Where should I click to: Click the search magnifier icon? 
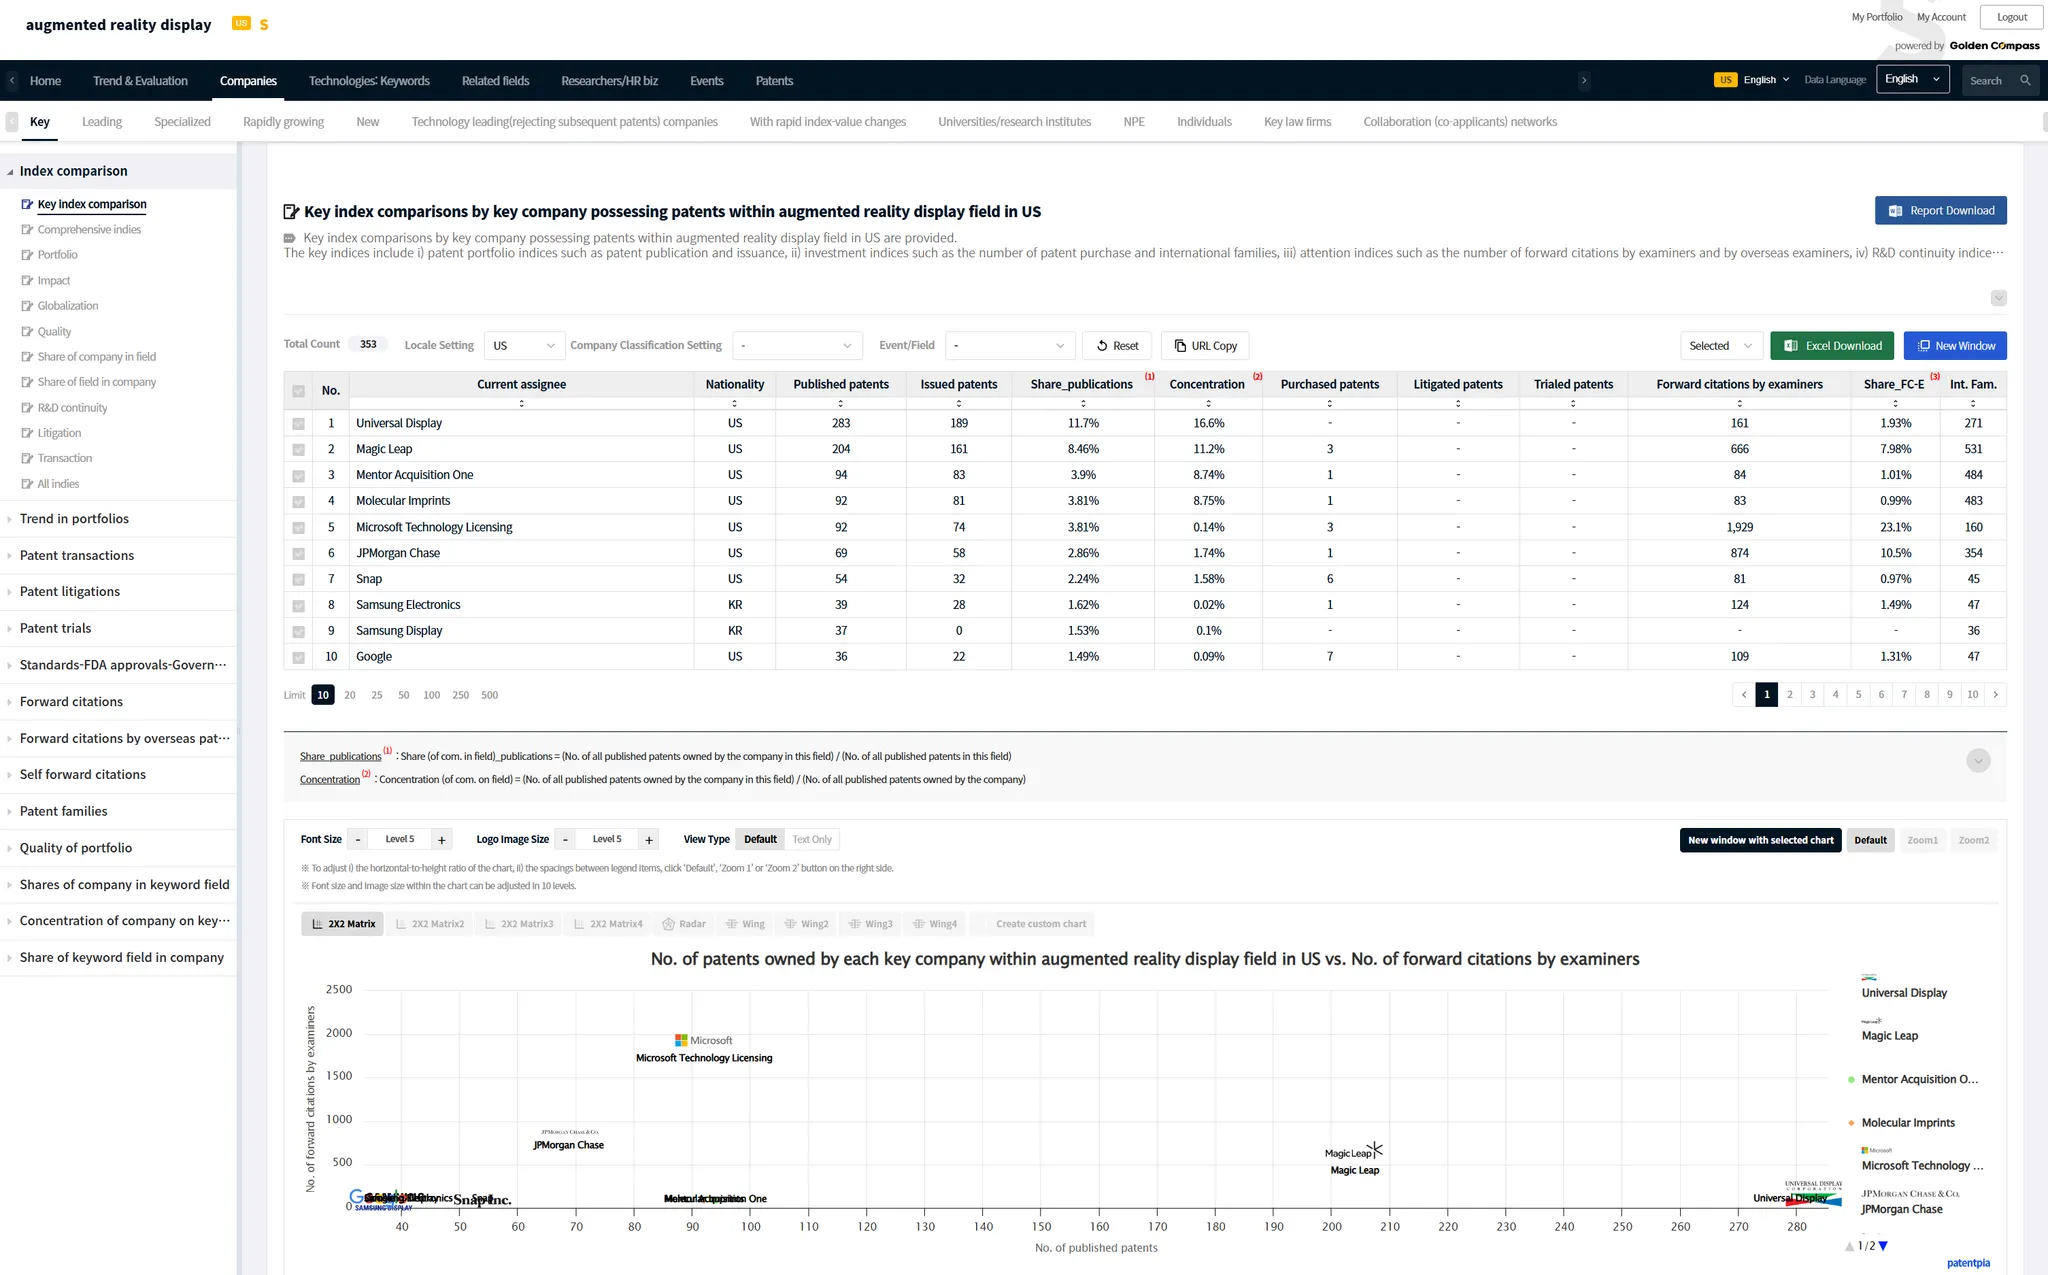click(x=2025, y=81)
